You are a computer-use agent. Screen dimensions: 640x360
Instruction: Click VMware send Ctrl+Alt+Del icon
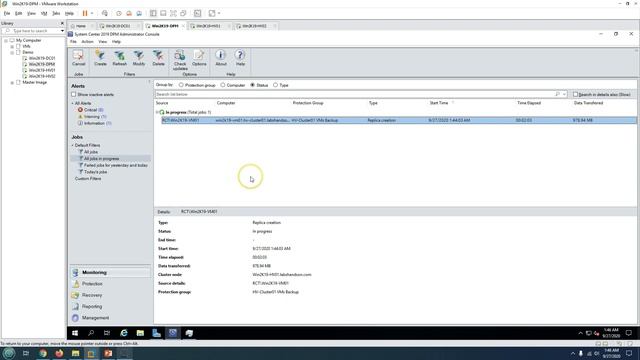coord(105,13)
